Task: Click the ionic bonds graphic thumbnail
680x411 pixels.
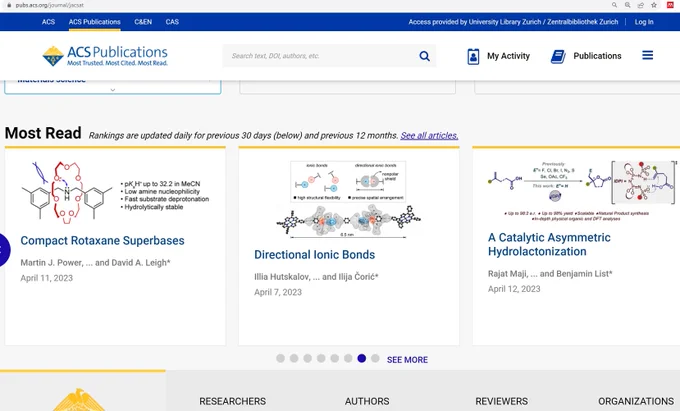Action: [349, 199]
